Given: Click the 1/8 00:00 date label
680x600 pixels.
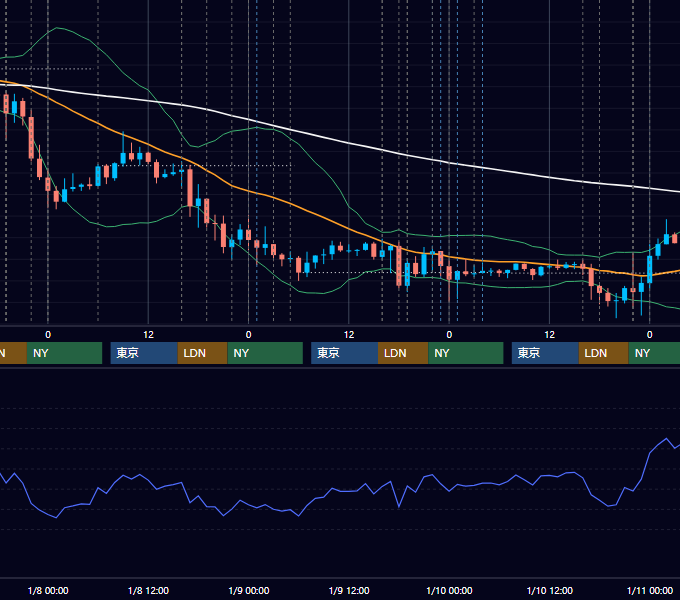Looking at the screenshot, I should click(x=48, y=590).
